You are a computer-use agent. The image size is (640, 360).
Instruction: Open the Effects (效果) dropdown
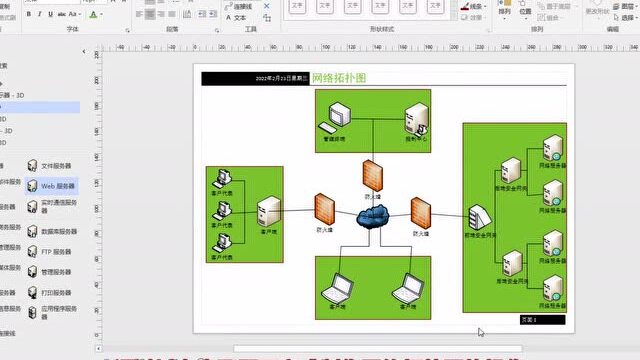click(x=473, y=18)
